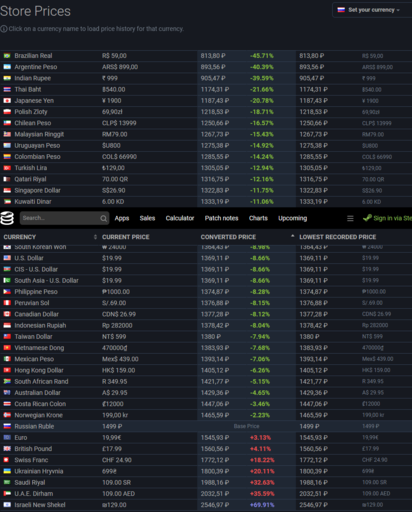412x512 pixels.
Task: Toggle Converted Price sort arrow
Action: click(292, 236)
